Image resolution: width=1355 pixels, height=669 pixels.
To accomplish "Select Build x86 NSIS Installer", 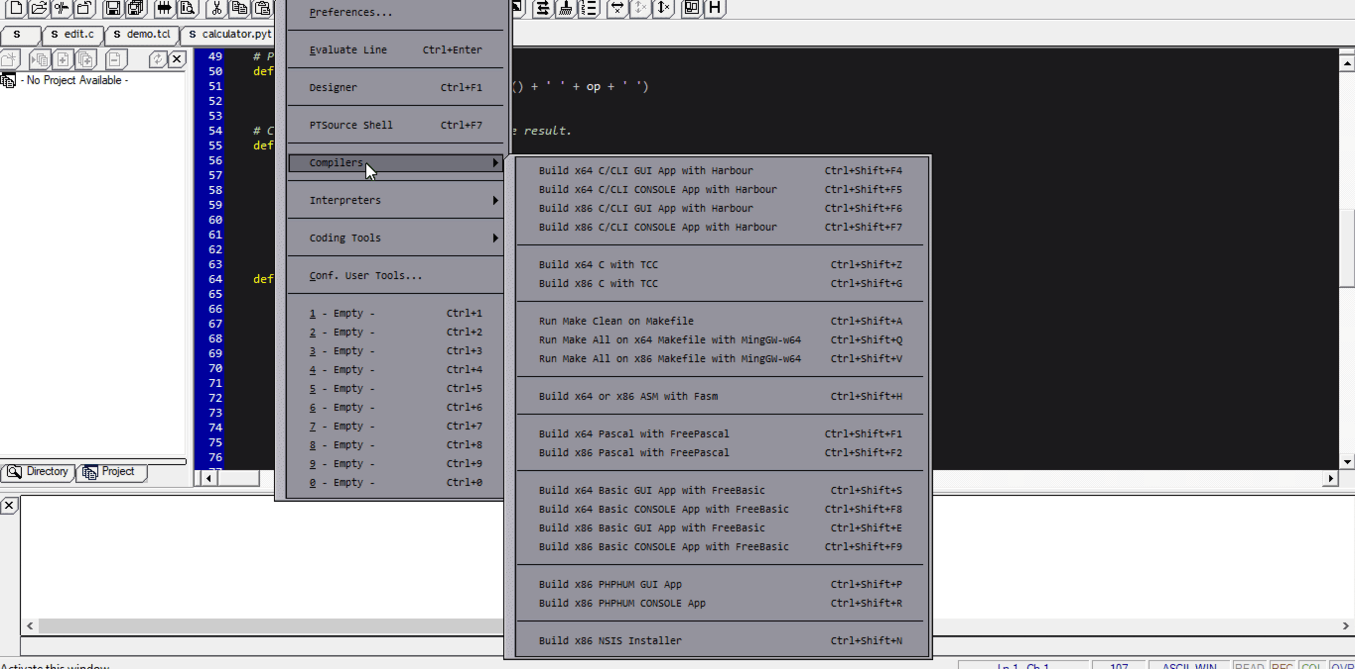I will [x=610, y=641].
